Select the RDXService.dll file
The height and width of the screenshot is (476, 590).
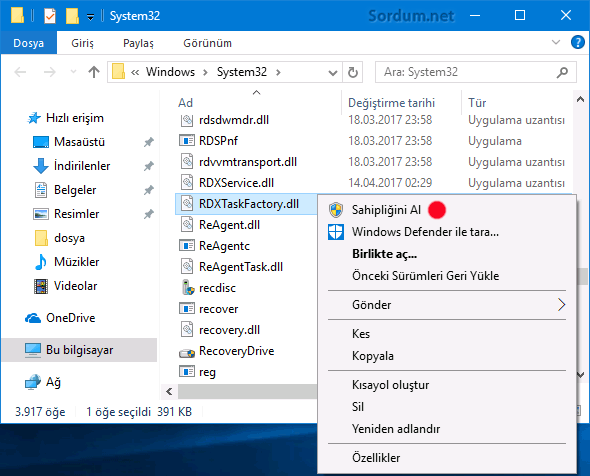point(236,183)
